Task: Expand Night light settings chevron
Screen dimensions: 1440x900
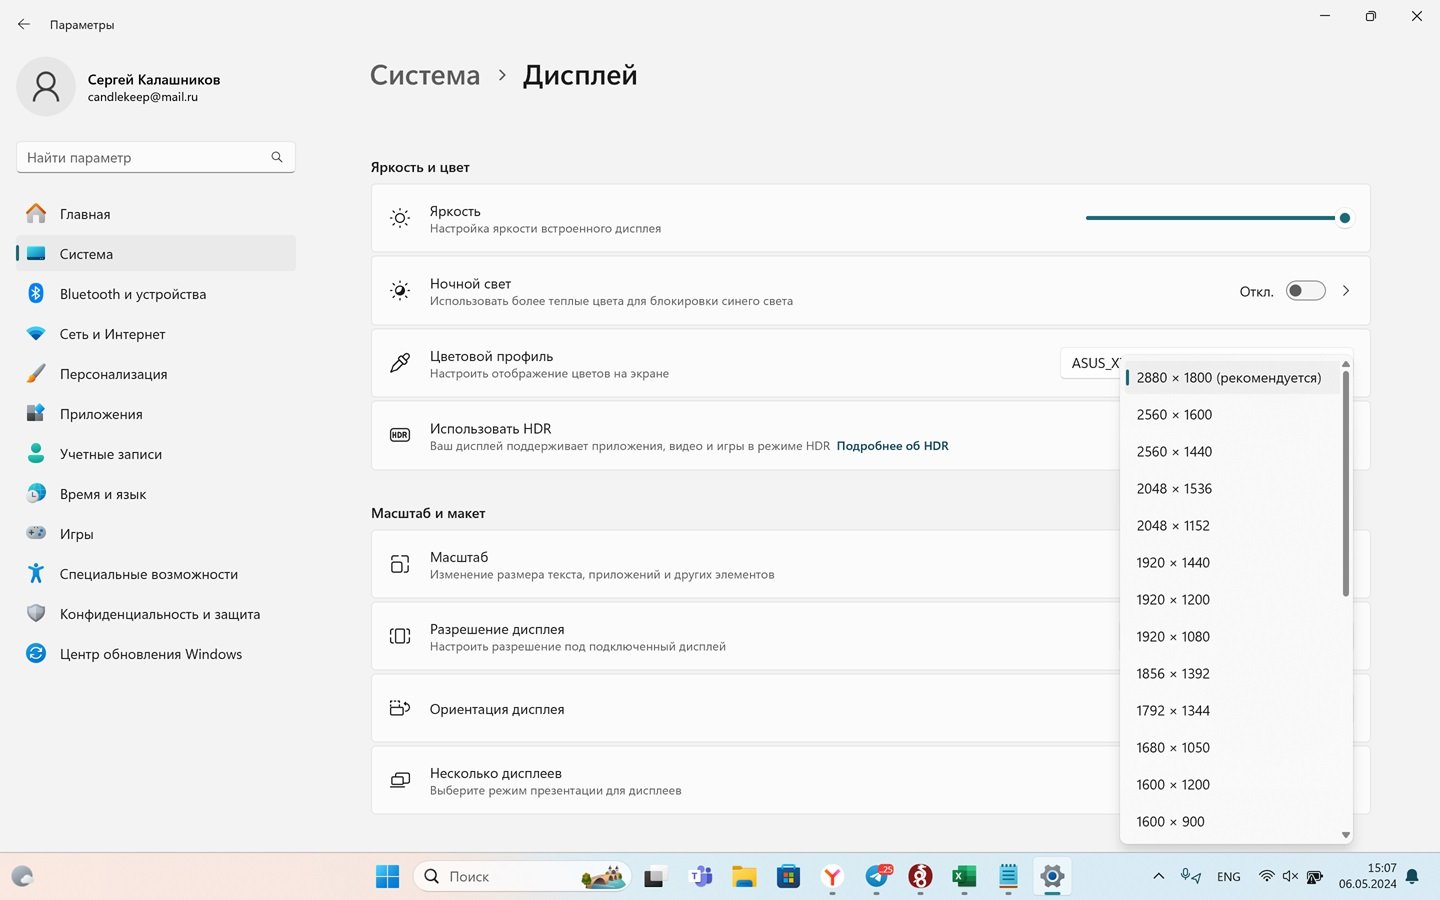Action: click(x=1346, y=291)
